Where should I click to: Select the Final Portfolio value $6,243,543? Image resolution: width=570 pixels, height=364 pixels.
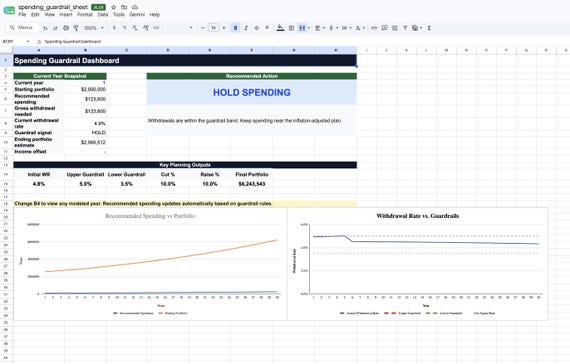point(252,184)
